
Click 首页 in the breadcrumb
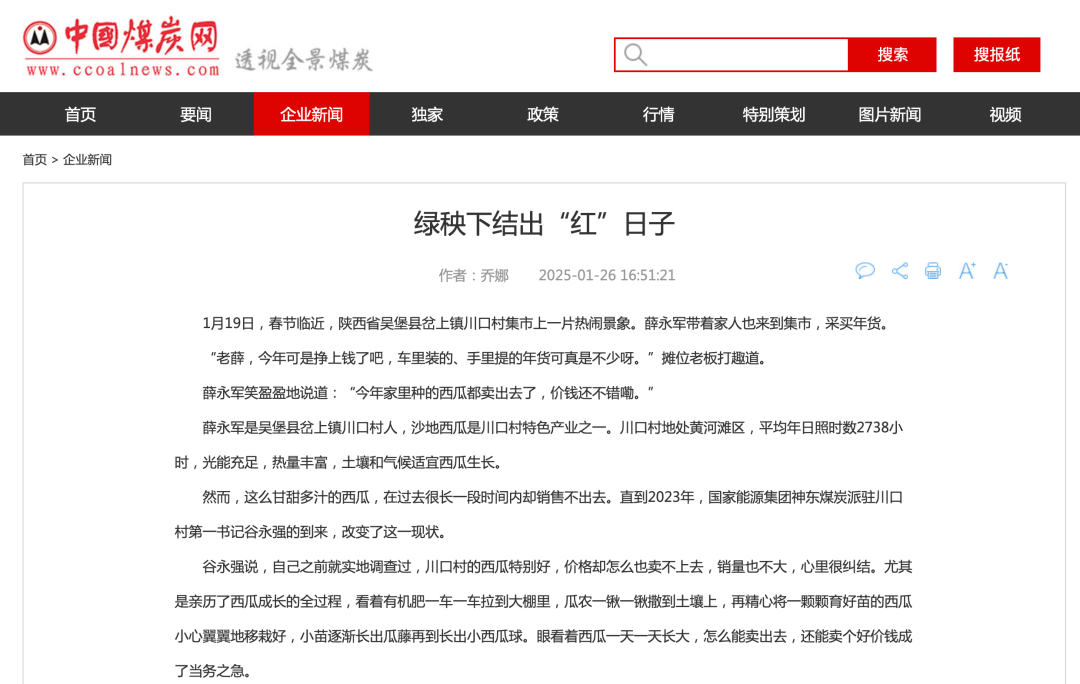coord(35,160)
